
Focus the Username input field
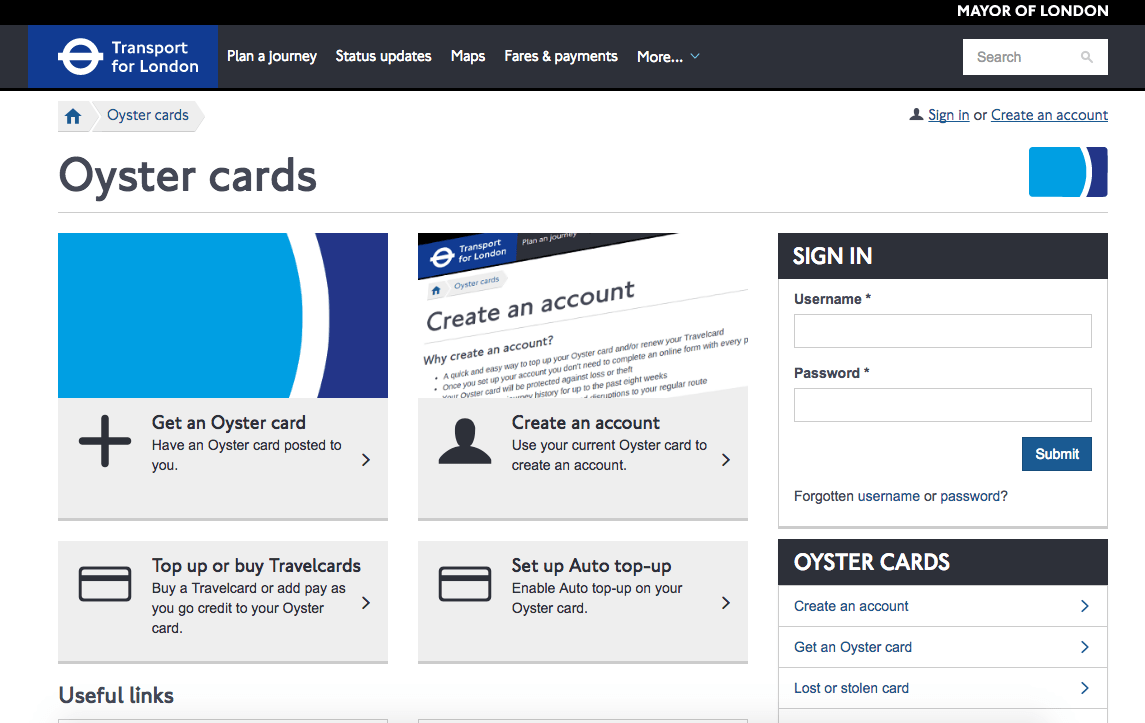pyautogui.click(x=943, y=331)
